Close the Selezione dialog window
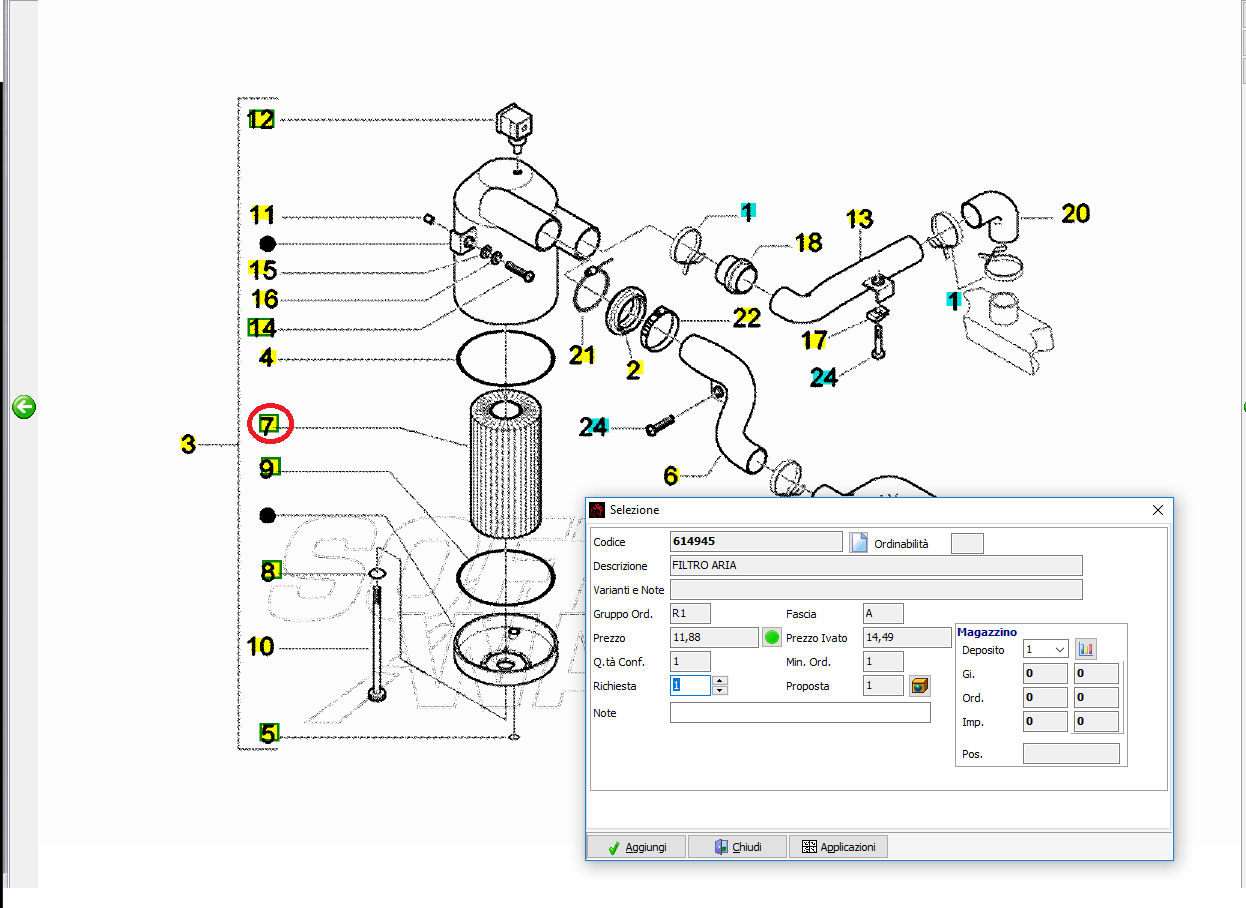The height and width of the screenshot is (908, 1246). coord(1157,510)
